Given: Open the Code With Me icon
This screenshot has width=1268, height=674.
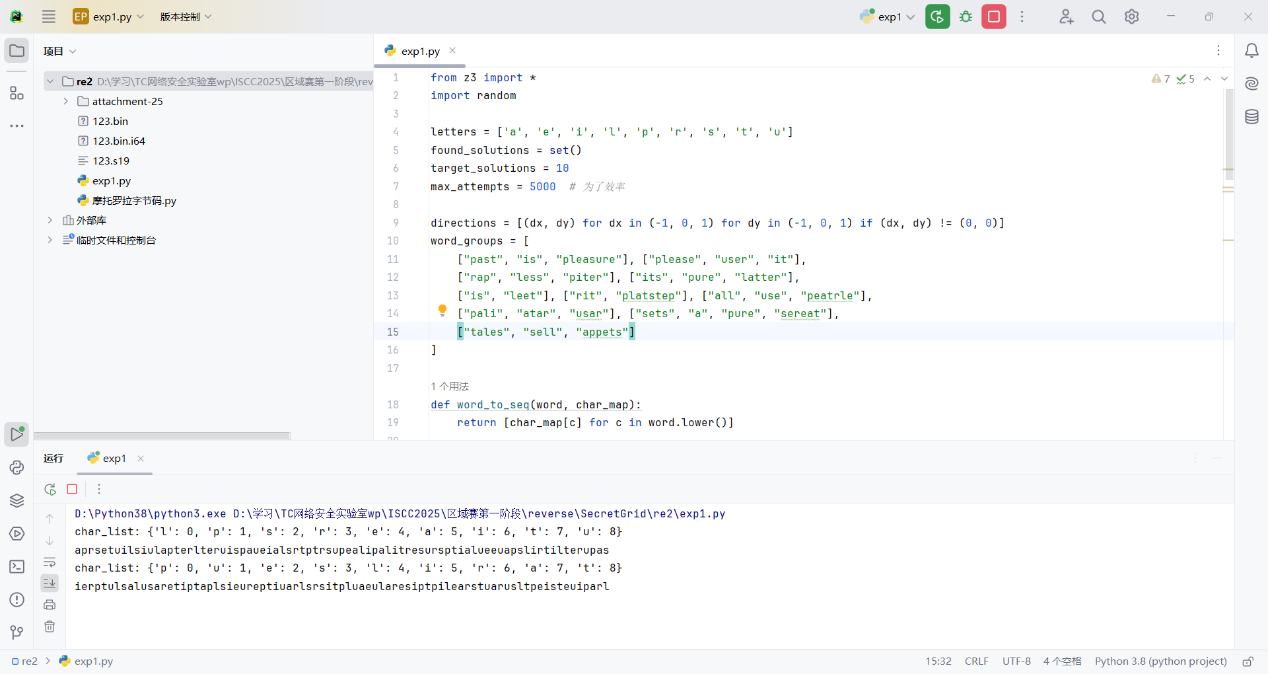Looking at the screenshot, I should pyautogui.click(x=1066, y=17).
